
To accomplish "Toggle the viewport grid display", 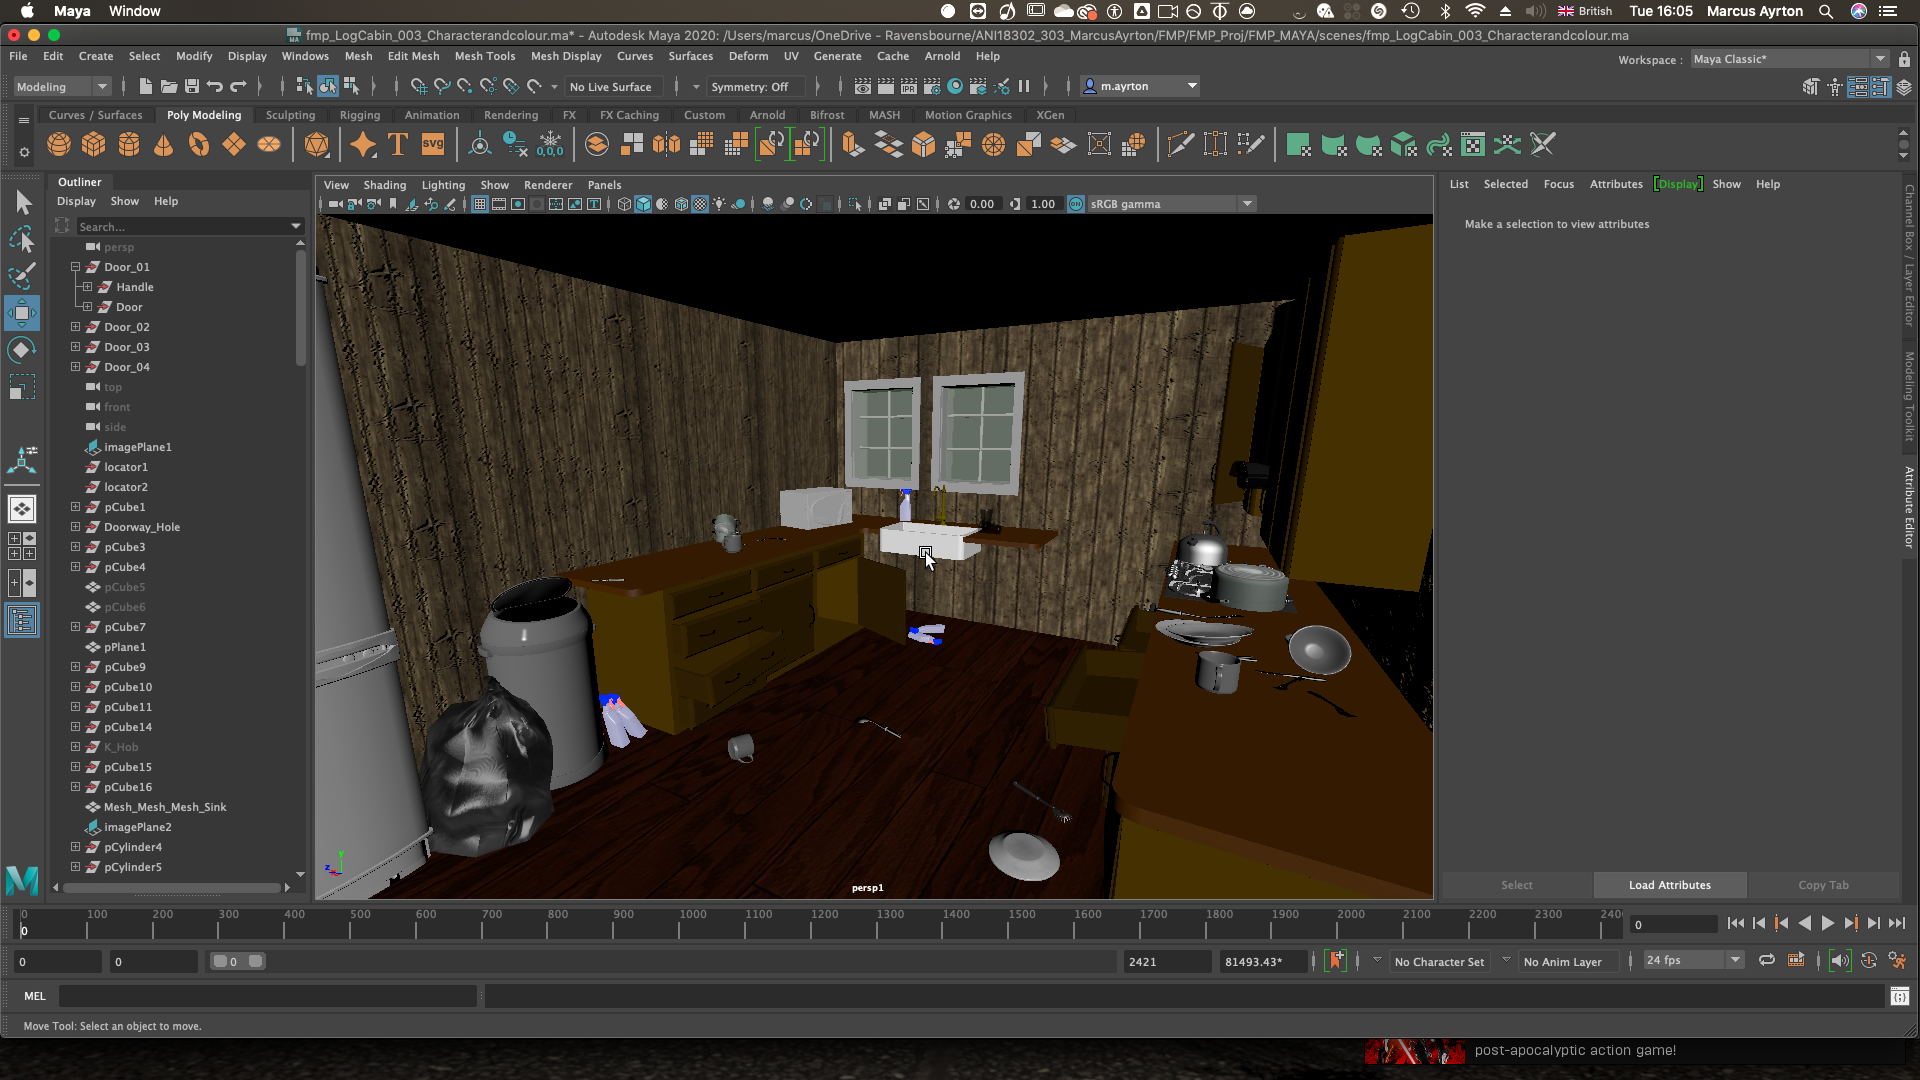I will 480,204.
